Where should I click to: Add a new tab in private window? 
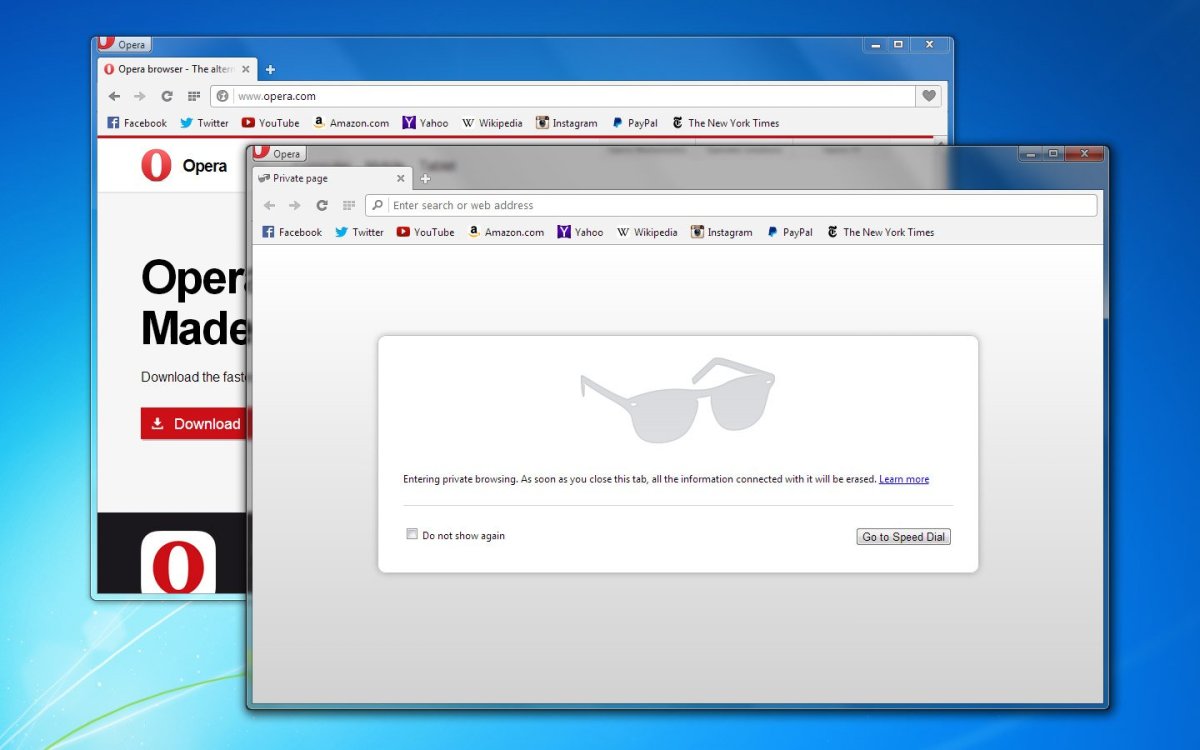425,179
